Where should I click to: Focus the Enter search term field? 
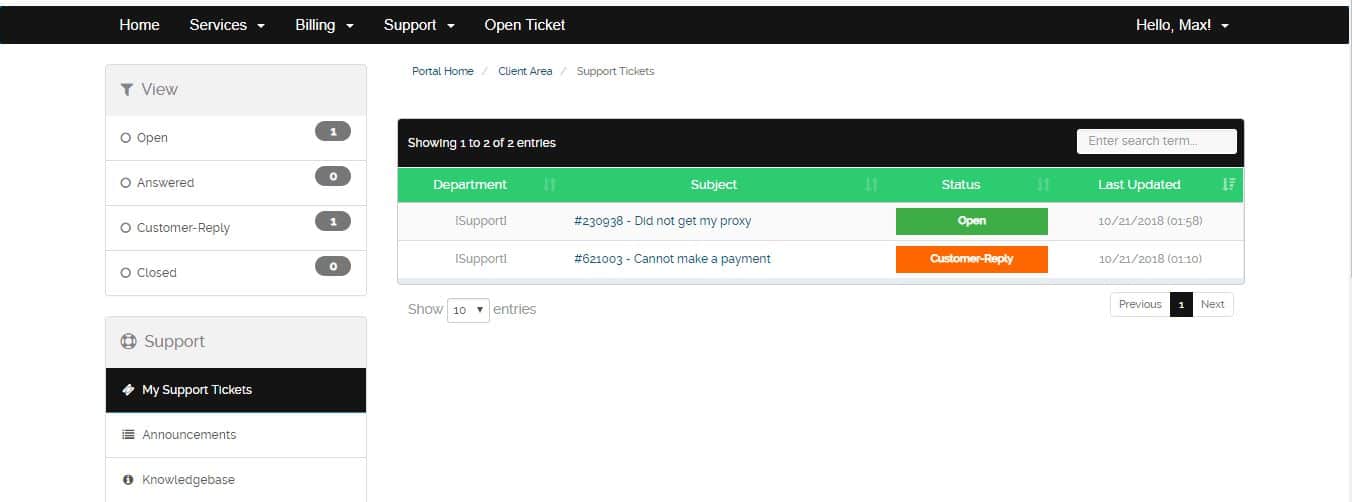[x=1157, y=142]
